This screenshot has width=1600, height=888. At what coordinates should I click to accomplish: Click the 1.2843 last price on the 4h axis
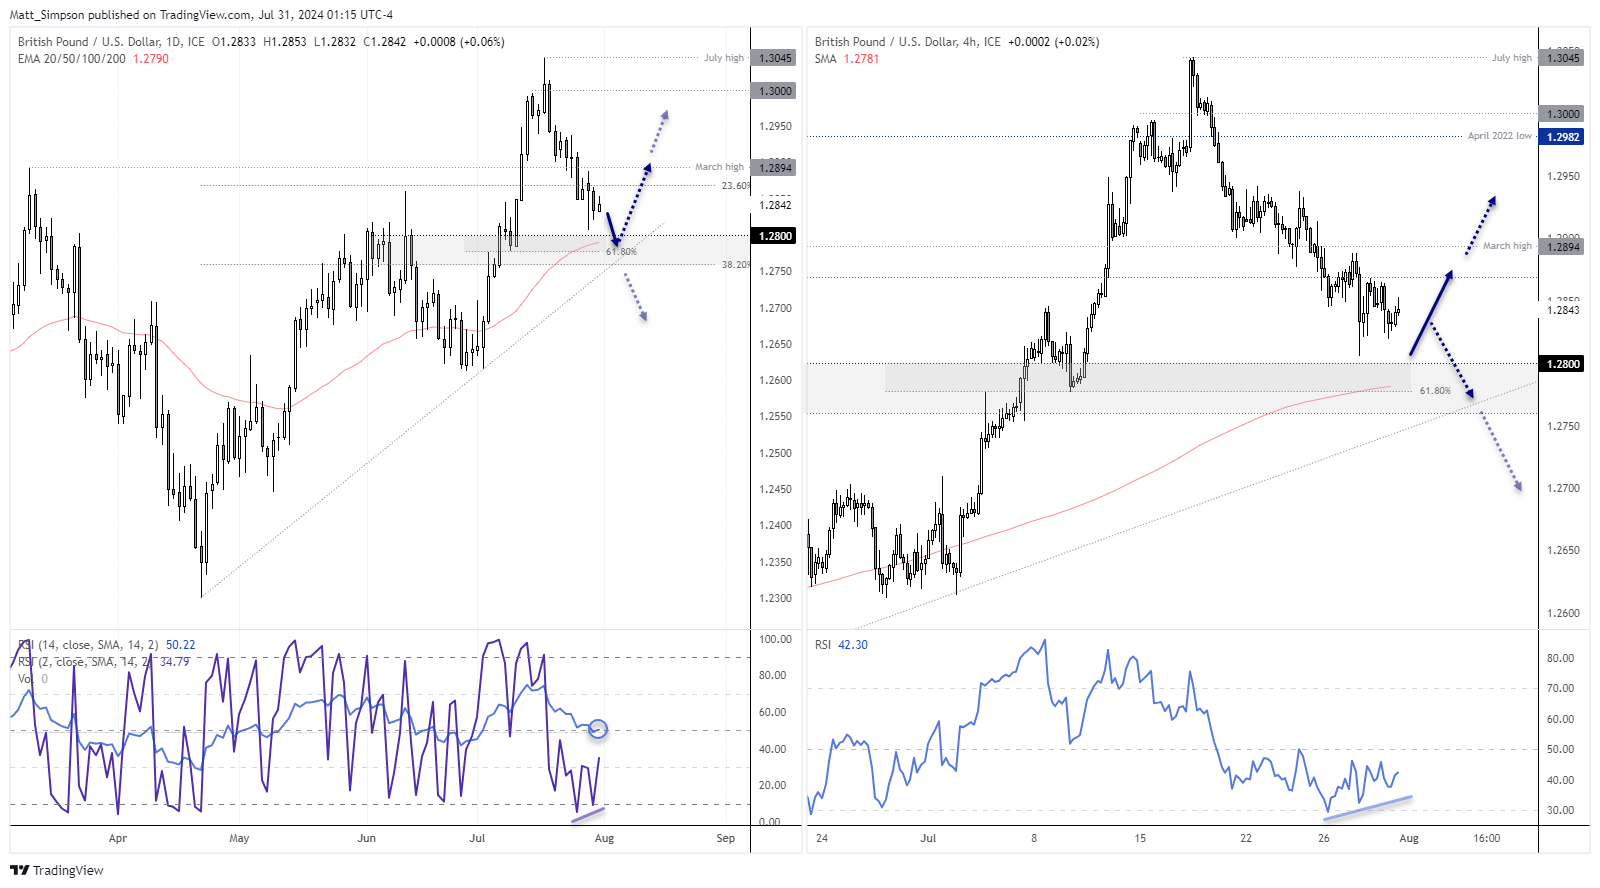coord(1563,310)
